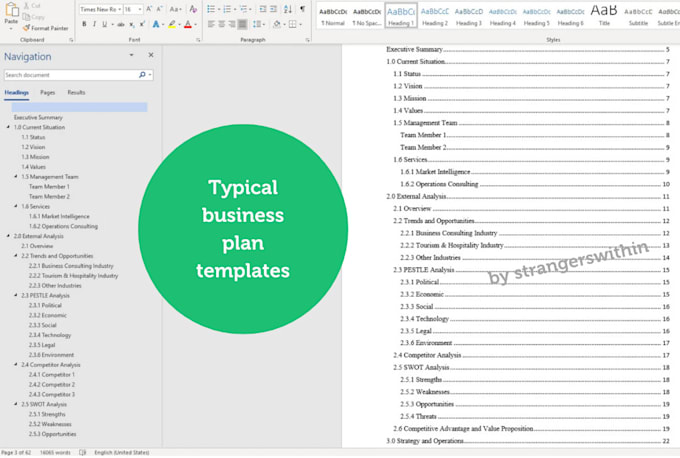Click English (United States) language in status bar
The height and width of the screenshot is (458, 680).
coord(122,452)
